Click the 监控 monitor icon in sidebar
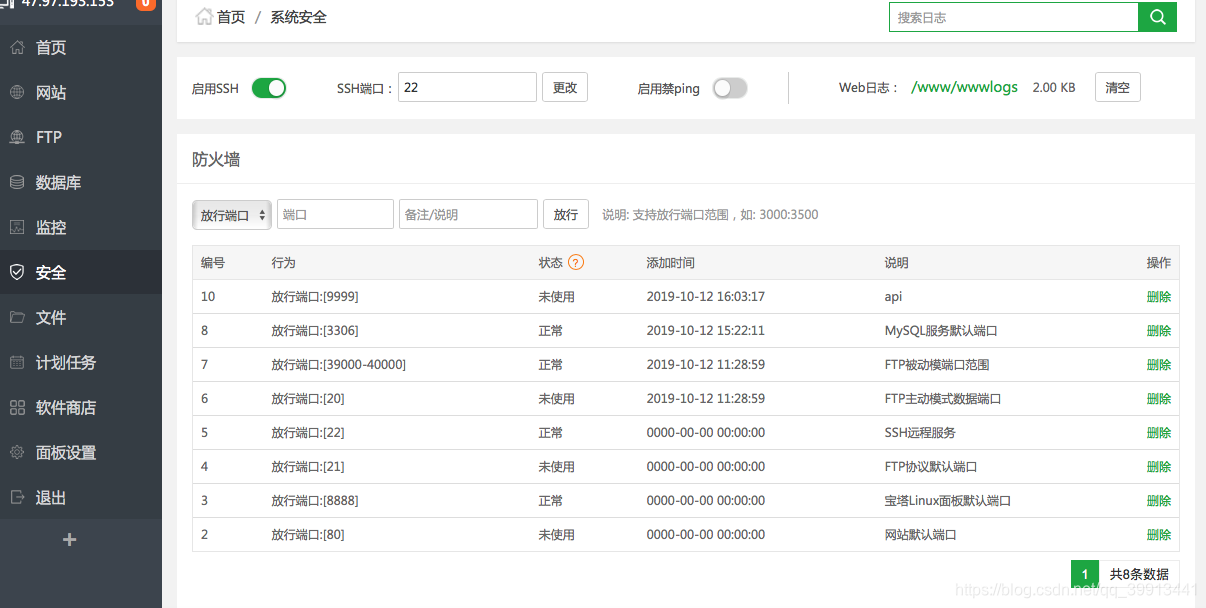The height and width of the screenshot is (608, 1206). [17, 227]
